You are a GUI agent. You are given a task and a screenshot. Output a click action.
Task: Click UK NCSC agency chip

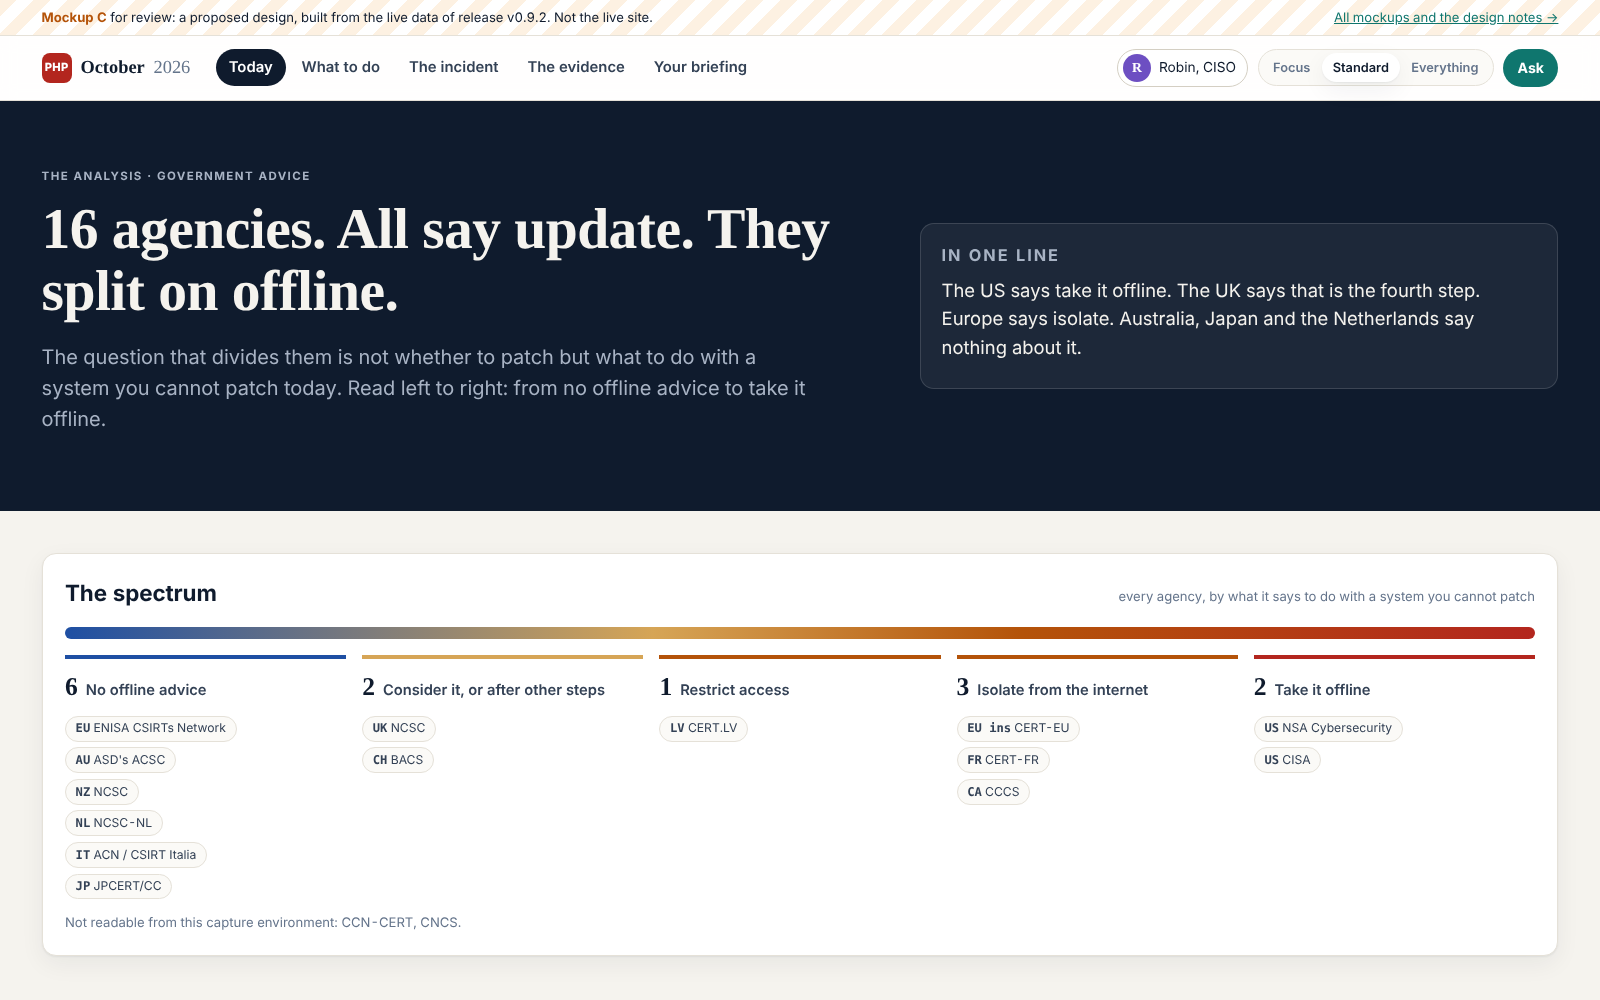(399, 728)
